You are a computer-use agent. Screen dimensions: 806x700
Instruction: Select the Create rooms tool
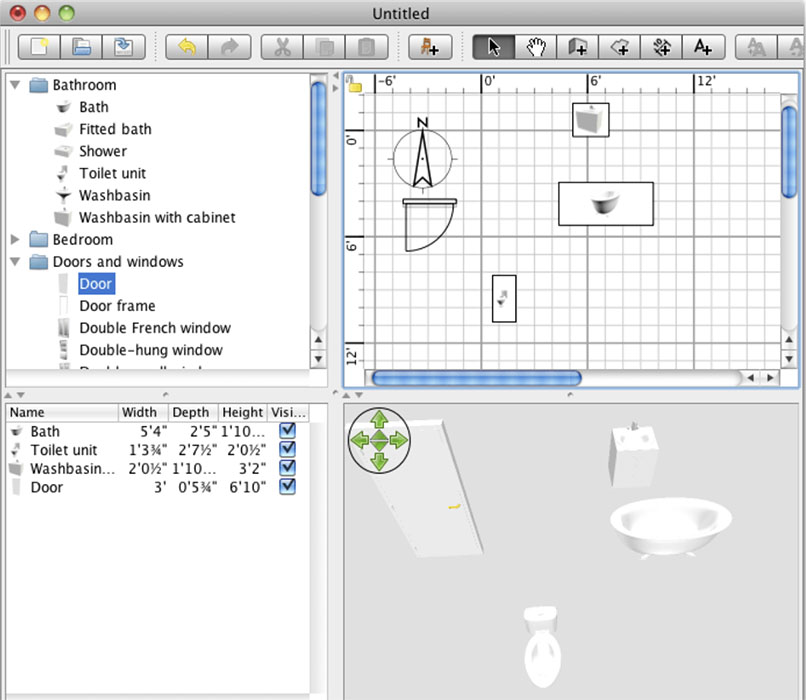619,47
